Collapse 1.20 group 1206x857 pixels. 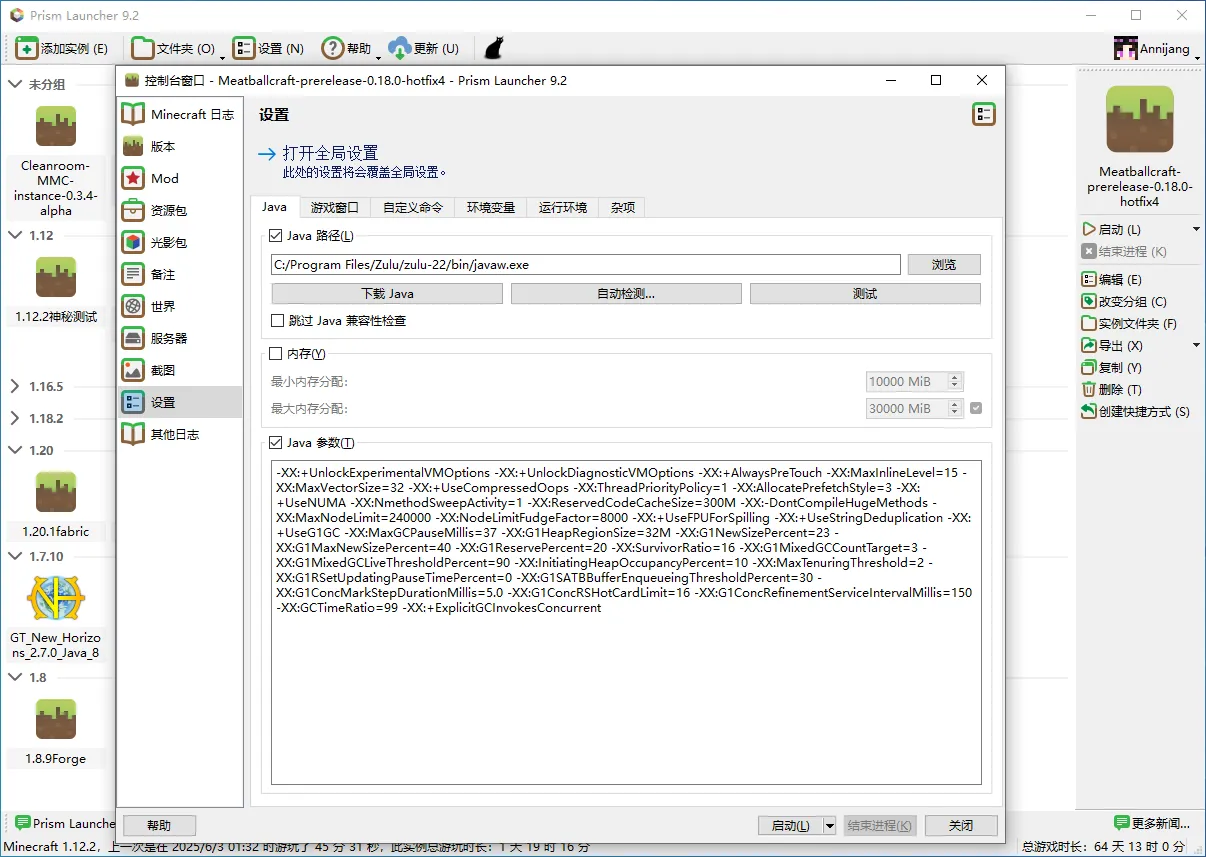pos(15,450)
